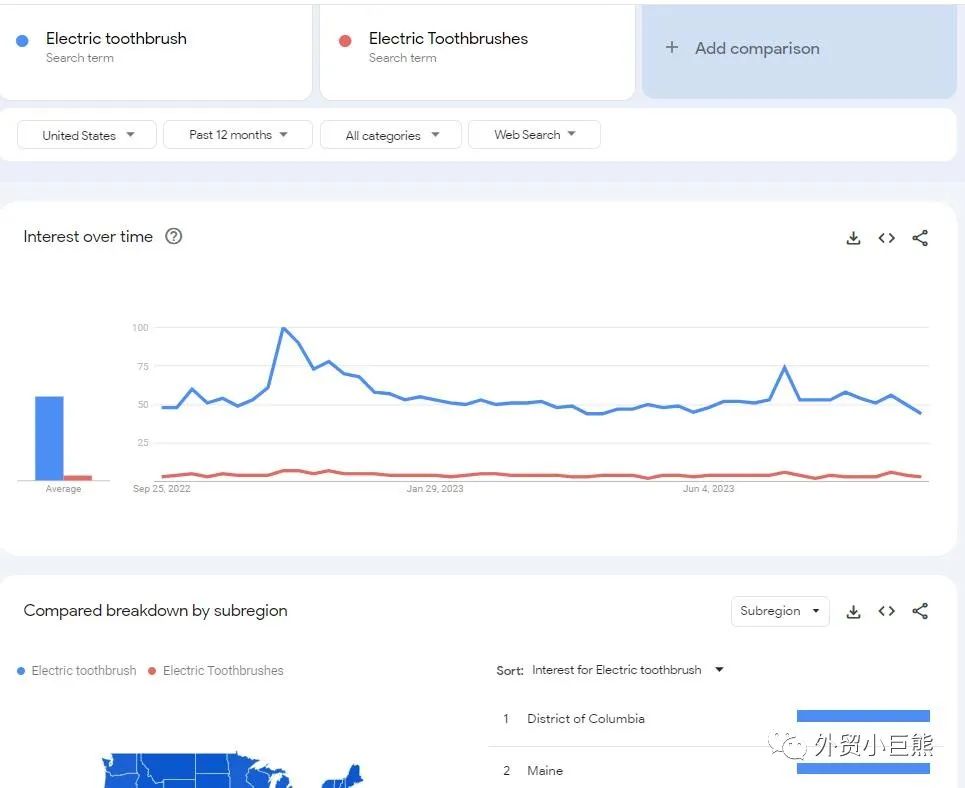Share the Interest over time chart
This screenshot has width=965, height=788.
(920, 238)
